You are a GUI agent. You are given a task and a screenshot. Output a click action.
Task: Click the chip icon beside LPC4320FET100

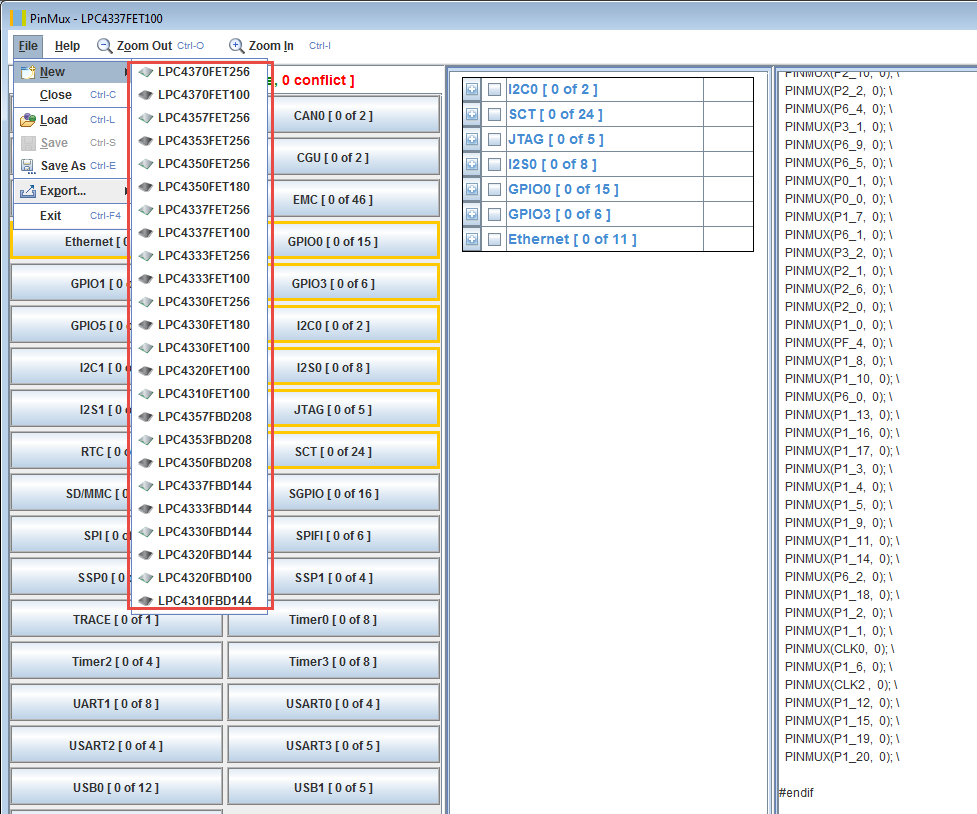click(146, 371)
